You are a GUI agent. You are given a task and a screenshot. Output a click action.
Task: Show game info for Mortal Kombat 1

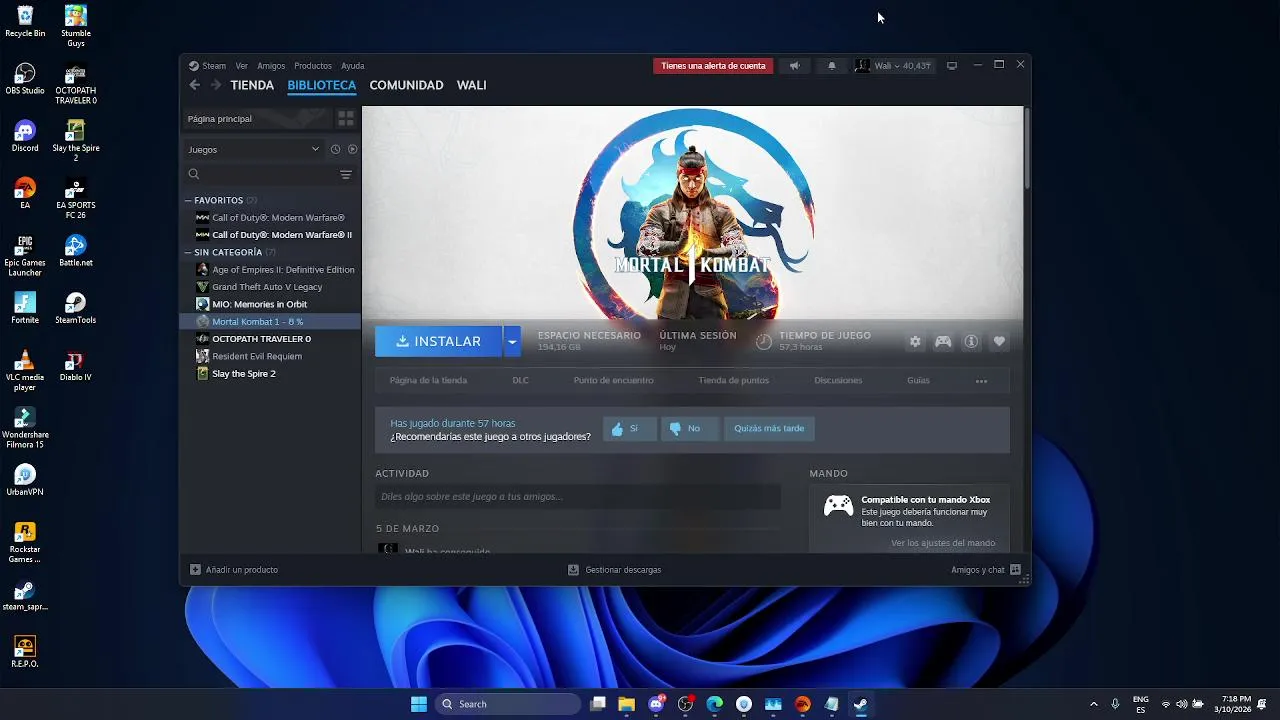click(x=971, y=341)
